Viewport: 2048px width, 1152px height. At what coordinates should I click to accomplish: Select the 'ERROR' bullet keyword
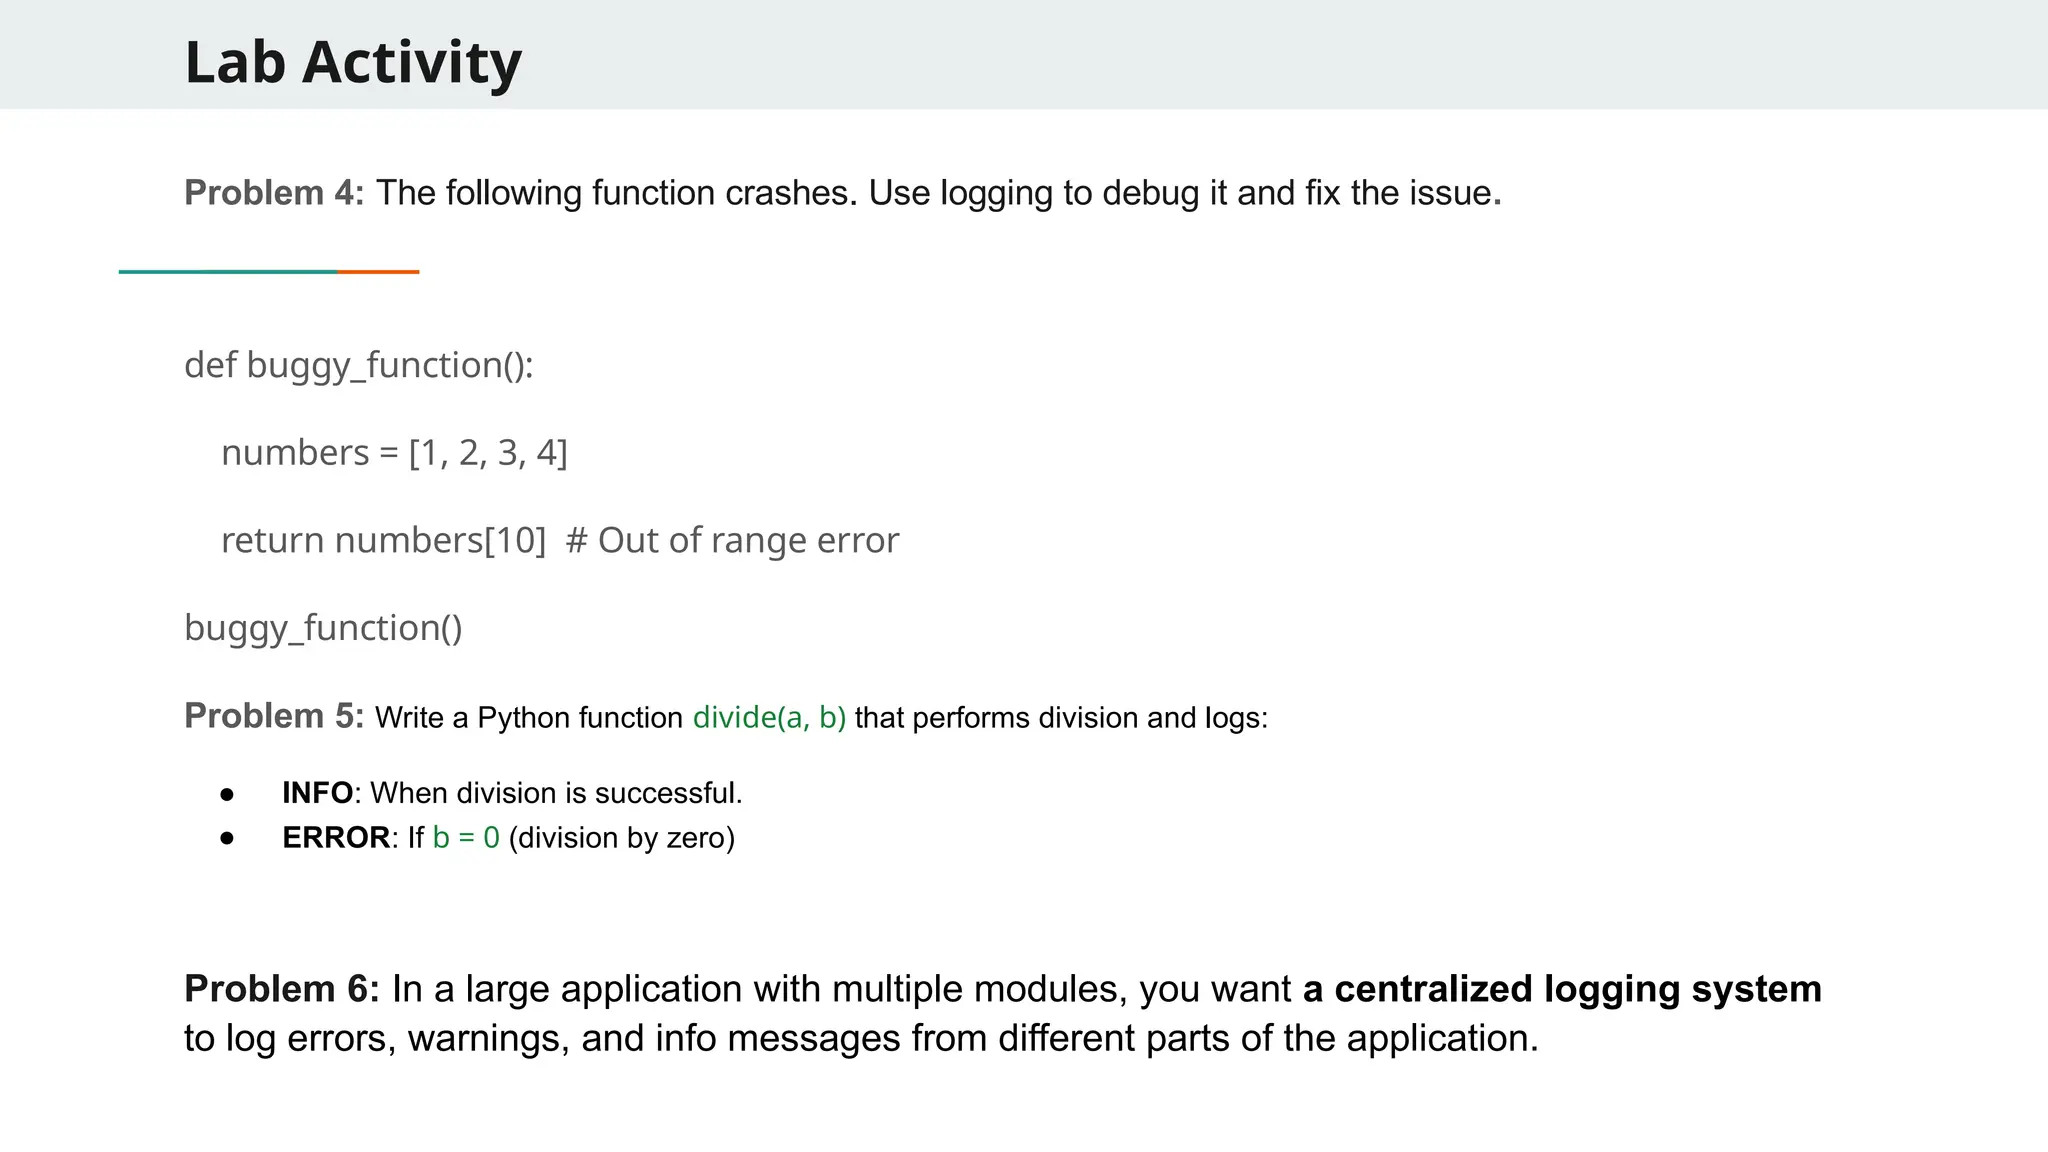336,838
